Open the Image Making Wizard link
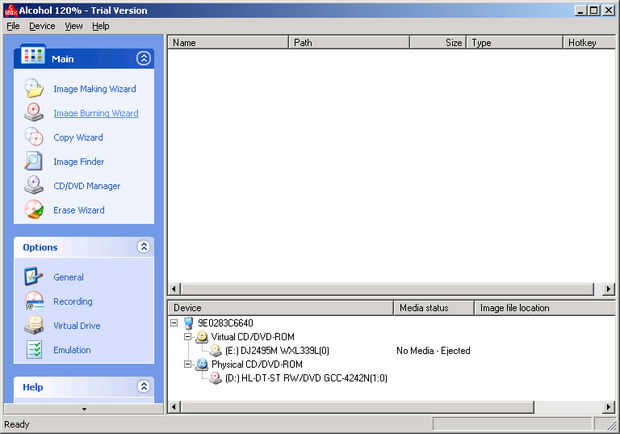620x434 pixels. 95,89
